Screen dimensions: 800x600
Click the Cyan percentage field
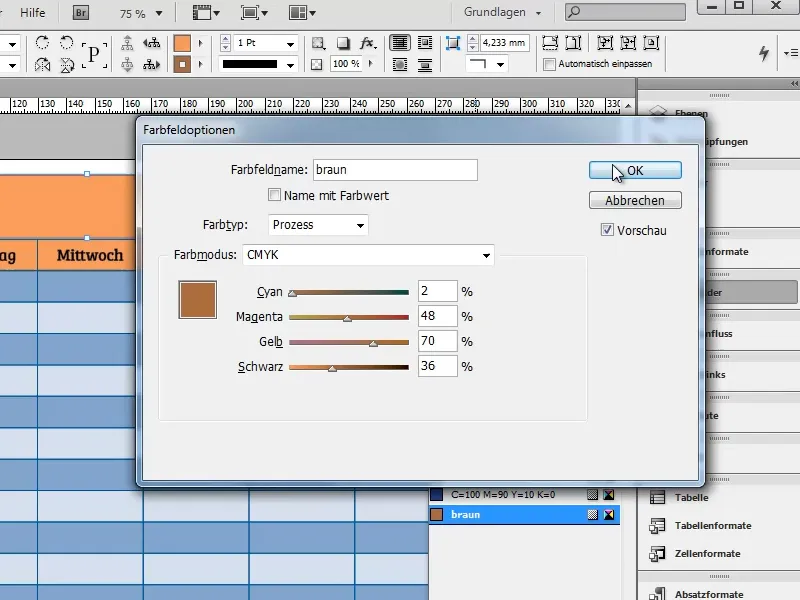437,291
